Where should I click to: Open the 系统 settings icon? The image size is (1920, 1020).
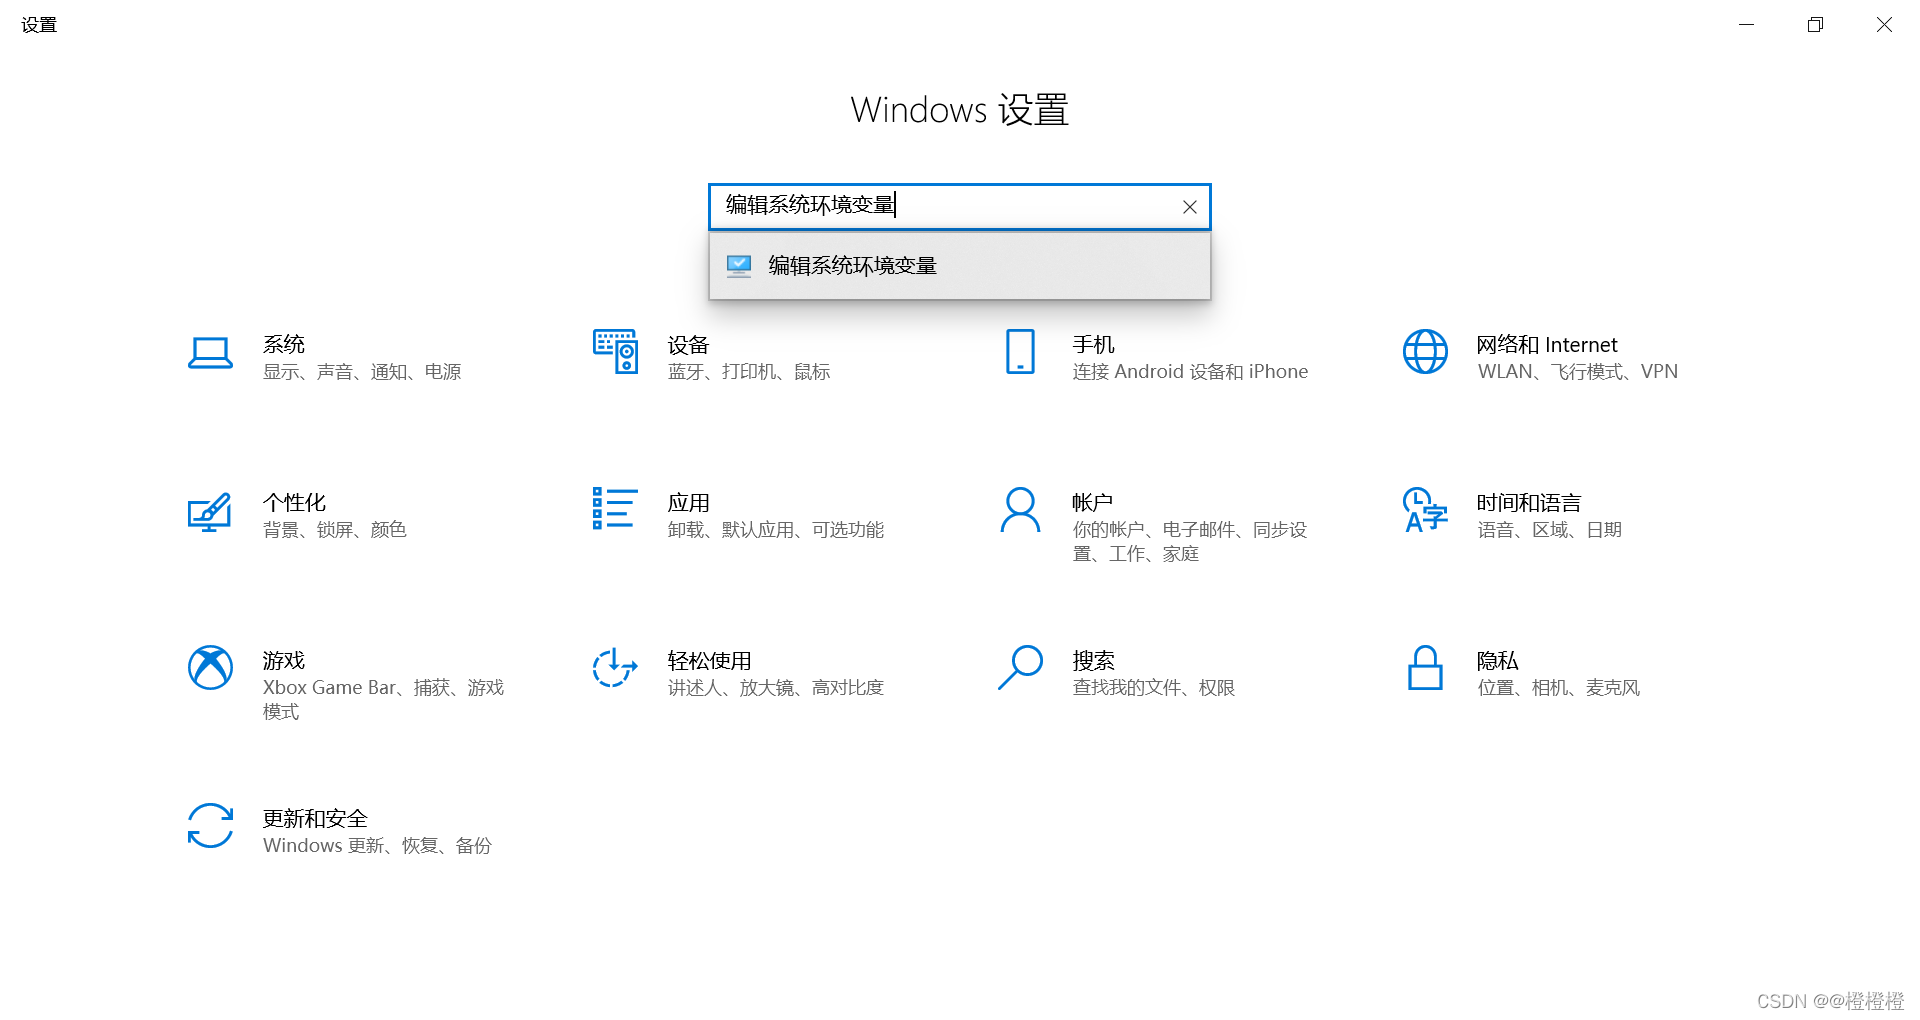click(x=210, y=354)
